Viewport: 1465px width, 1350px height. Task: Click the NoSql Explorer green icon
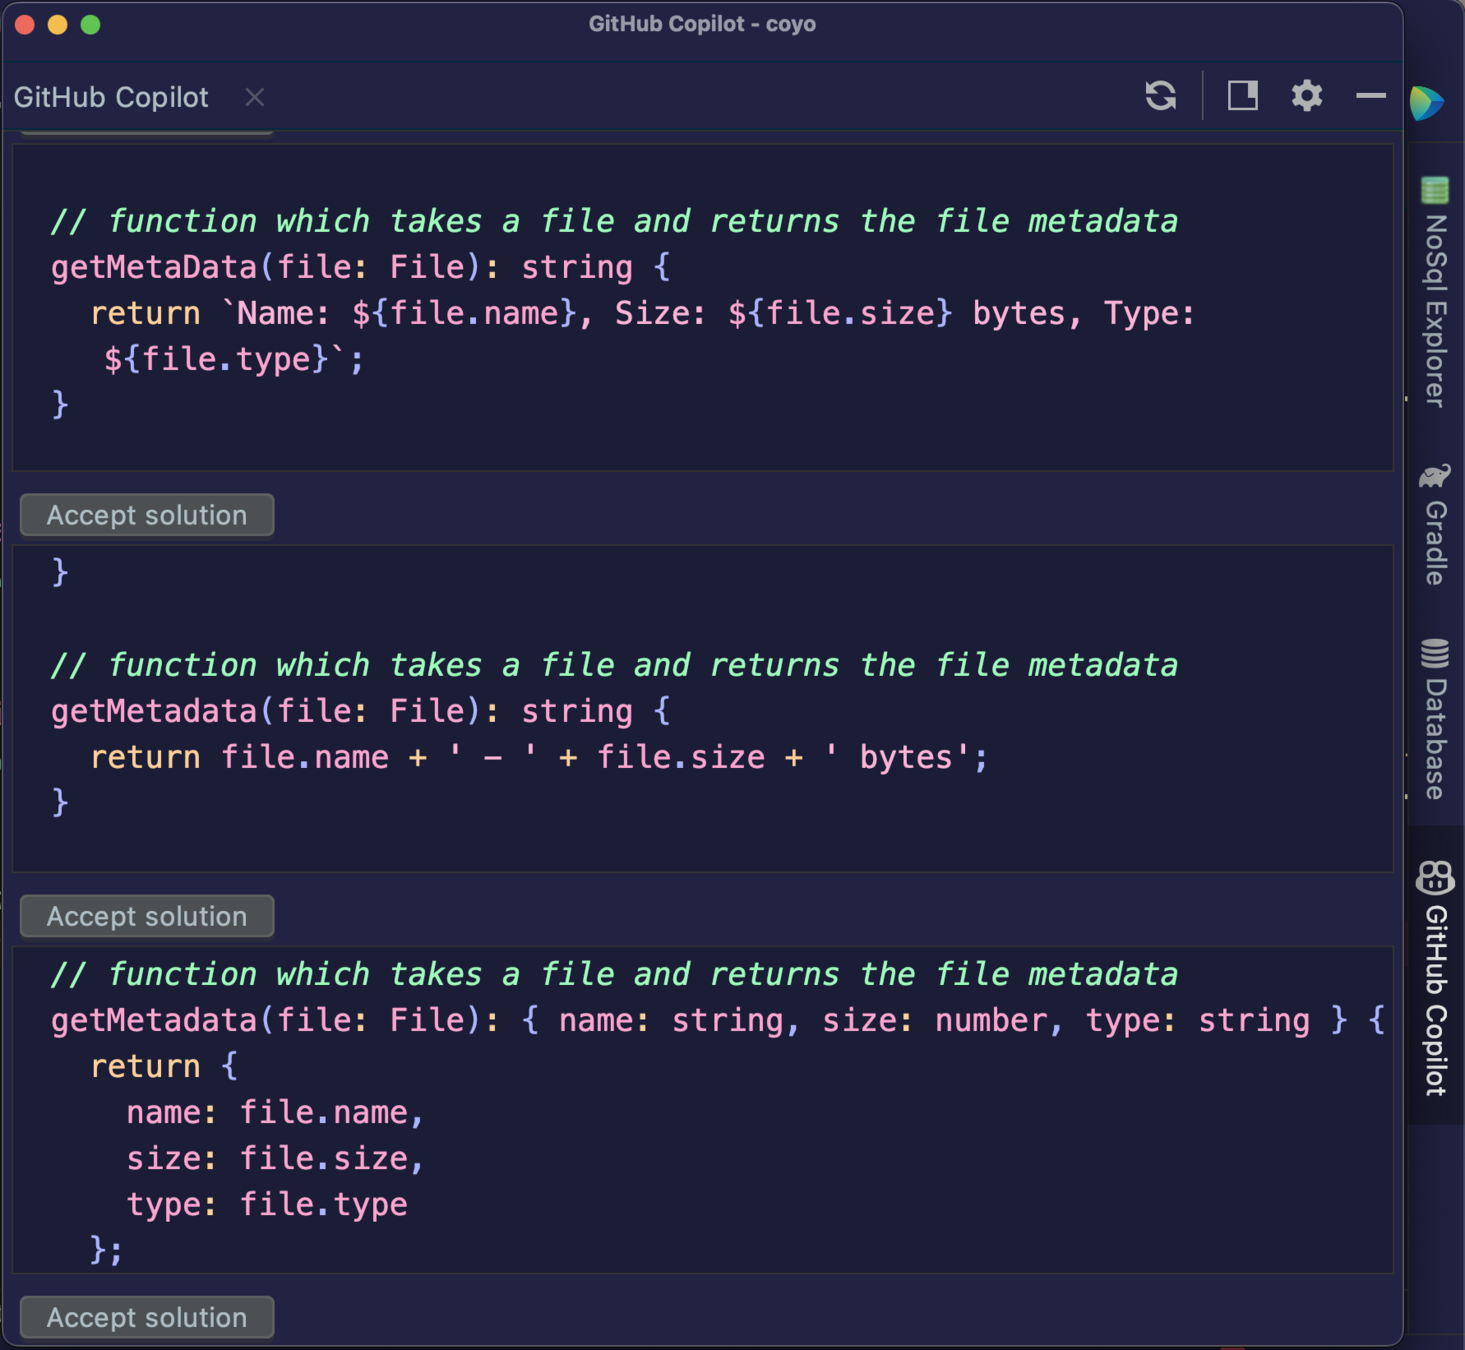coord(1435,189)
